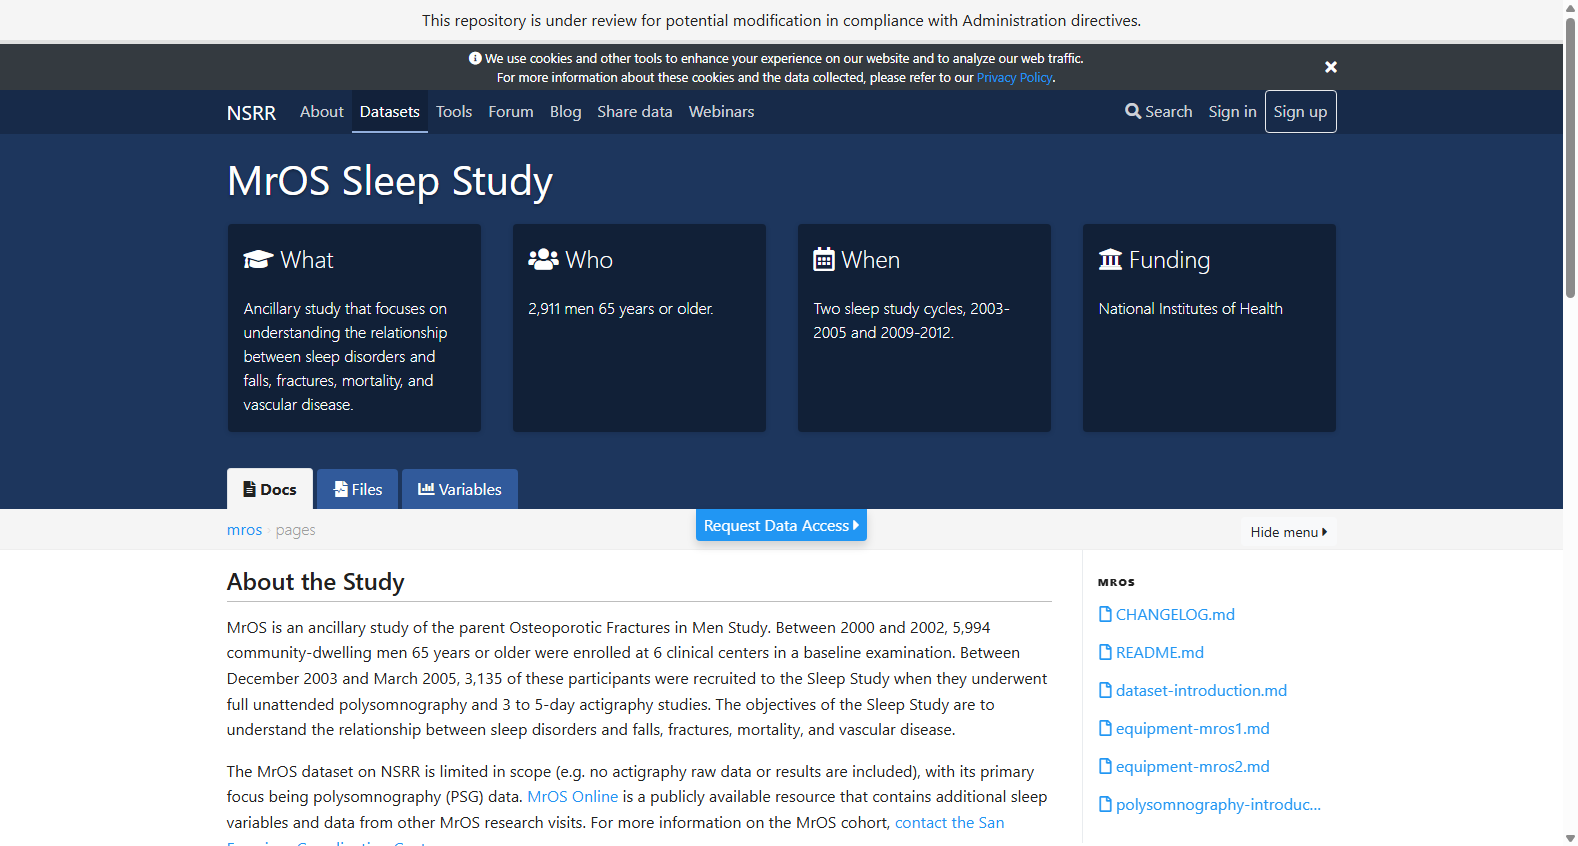Click the document icon on the Docs tab
Screen dimensions: 1578x846
click(250, 489)
